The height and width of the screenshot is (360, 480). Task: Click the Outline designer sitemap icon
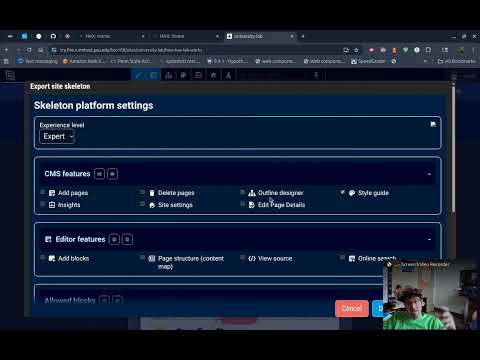(x=252, y=193)
